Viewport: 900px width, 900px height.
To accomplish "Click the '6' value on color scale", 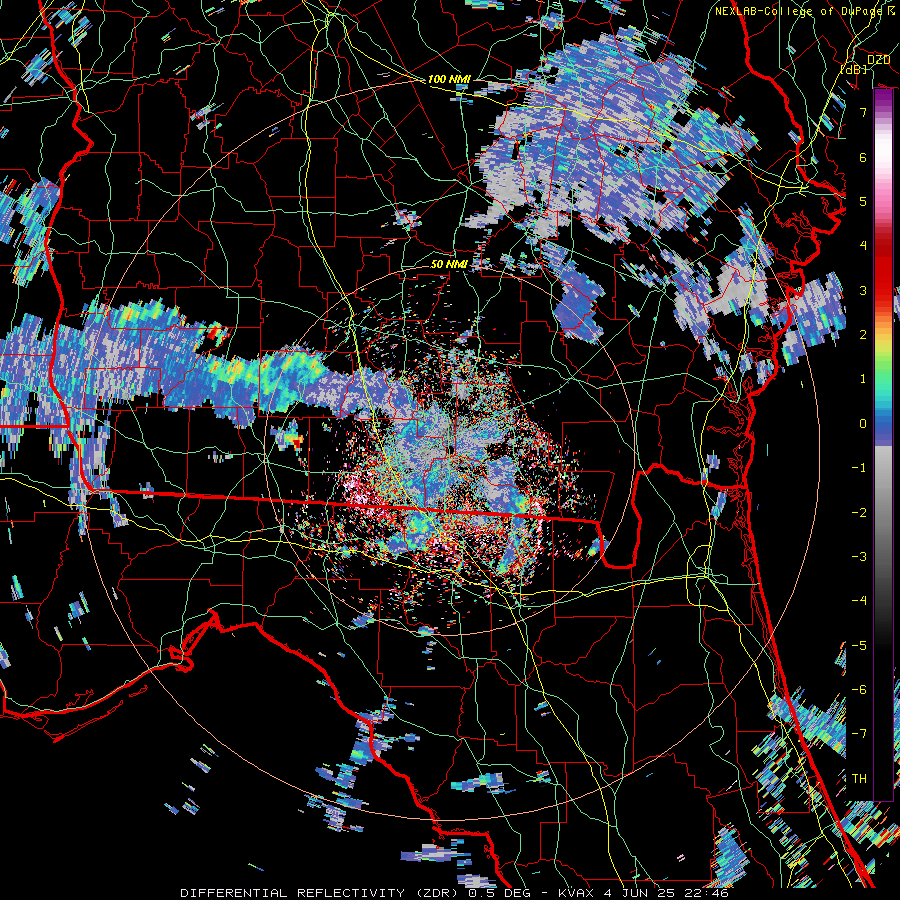I will 863,157.
